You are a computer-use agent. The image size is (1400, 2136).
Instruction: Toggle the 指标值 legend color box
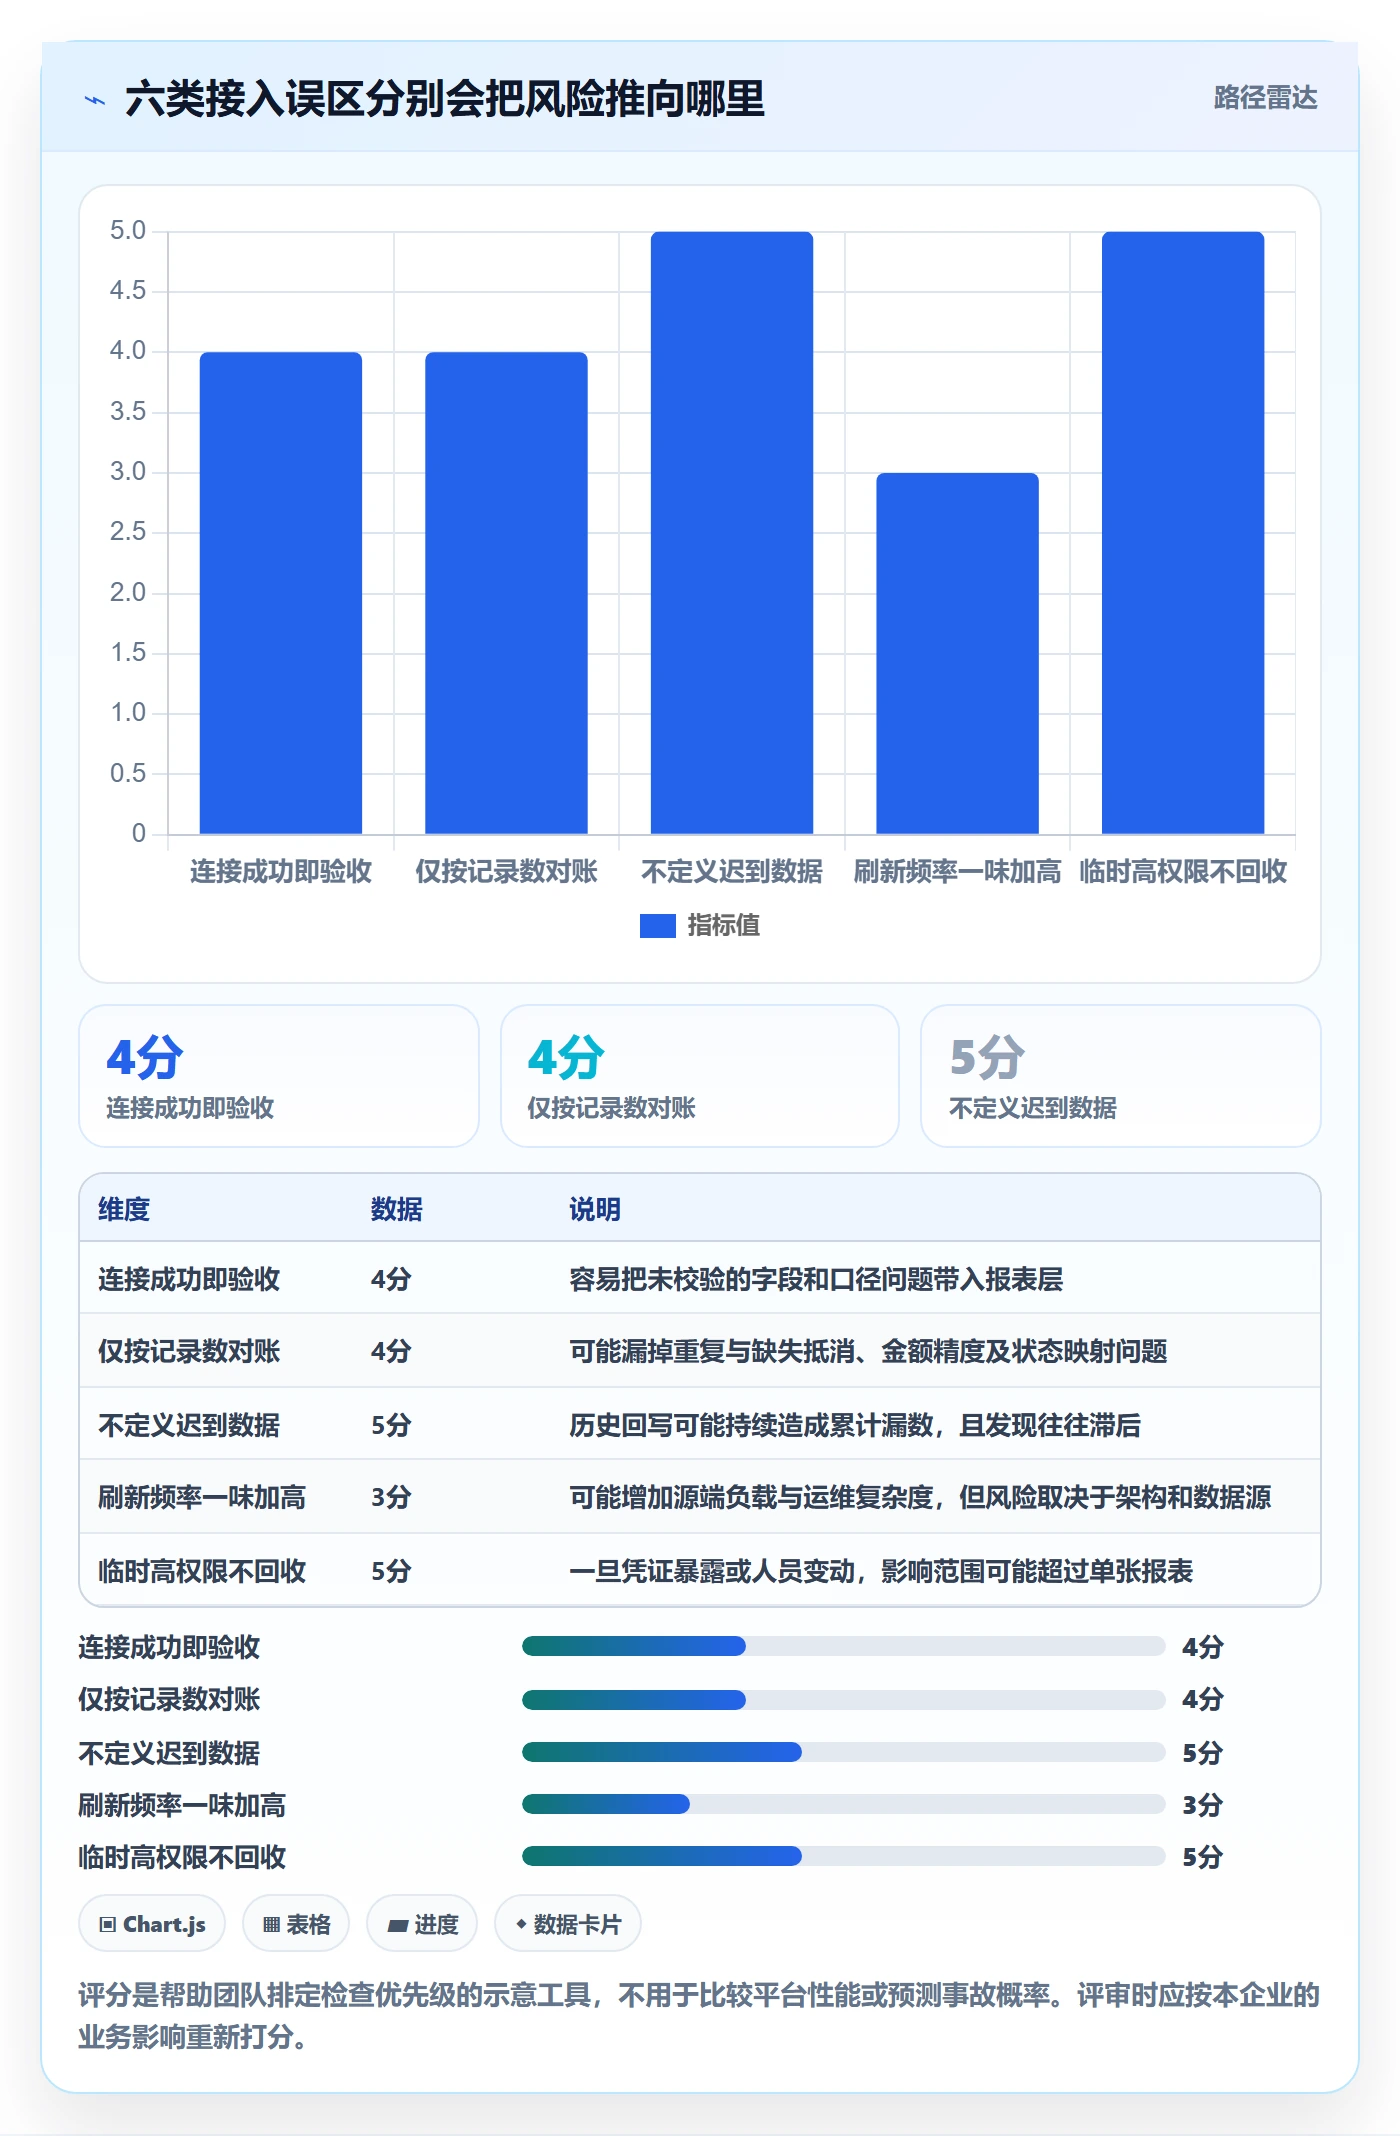(x=657, y=926)
